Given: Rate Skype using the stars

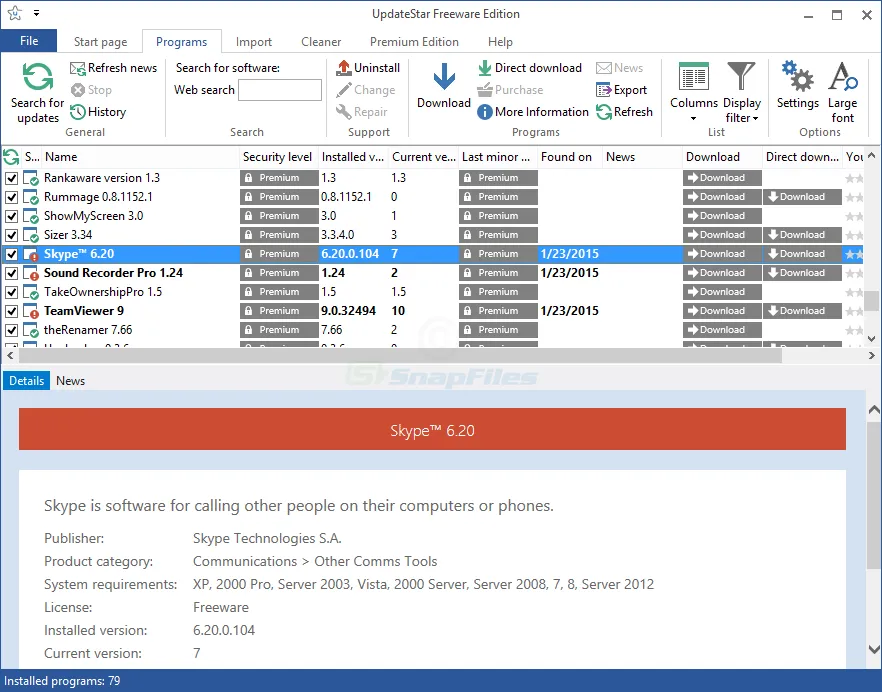Looking at the screenshot, I should pyautogui.click(x=853, y=254).
